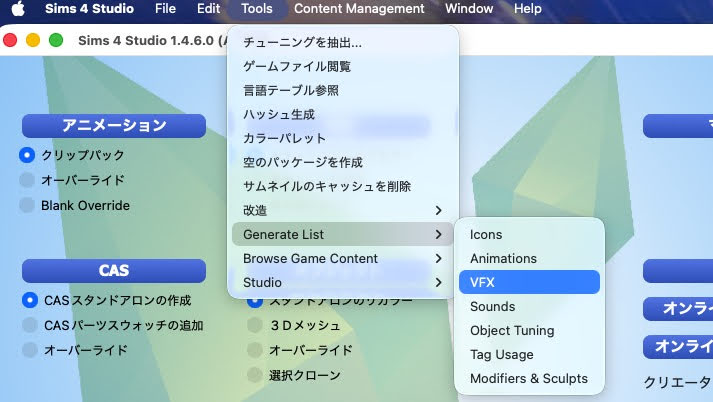Screen dimensions: 713x402
Task: Select Sounds in Generate List submenu
Action: [x=529, y=307]
